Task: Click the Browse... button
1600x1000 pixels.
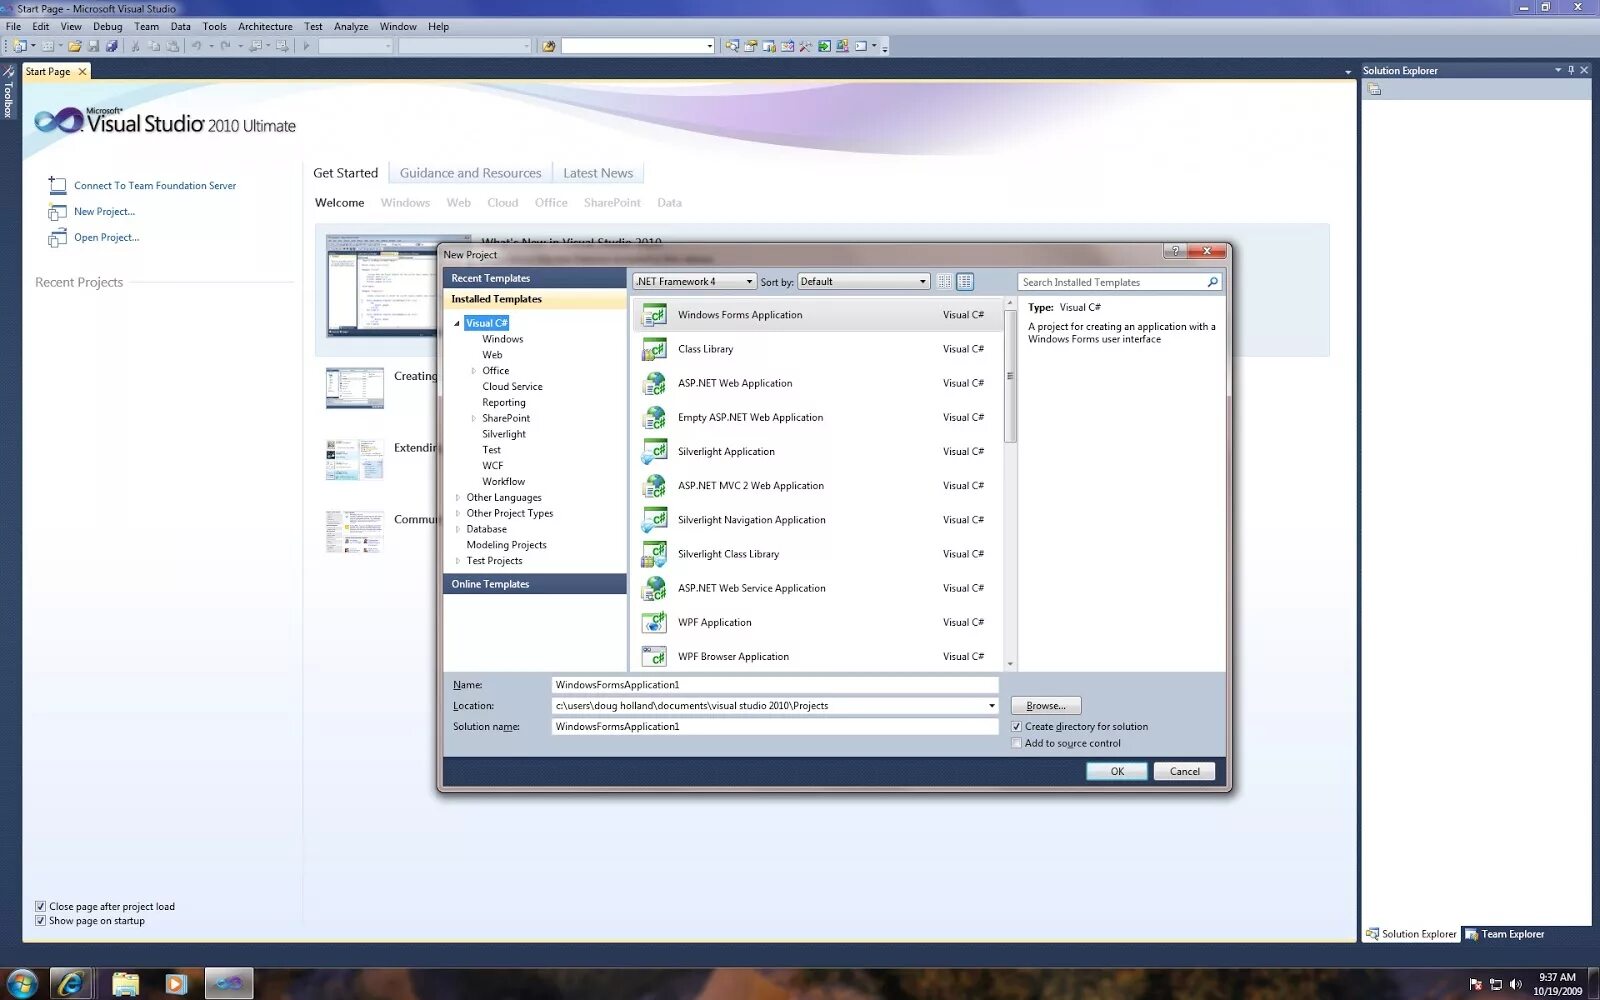Action: pos(1046,706)
